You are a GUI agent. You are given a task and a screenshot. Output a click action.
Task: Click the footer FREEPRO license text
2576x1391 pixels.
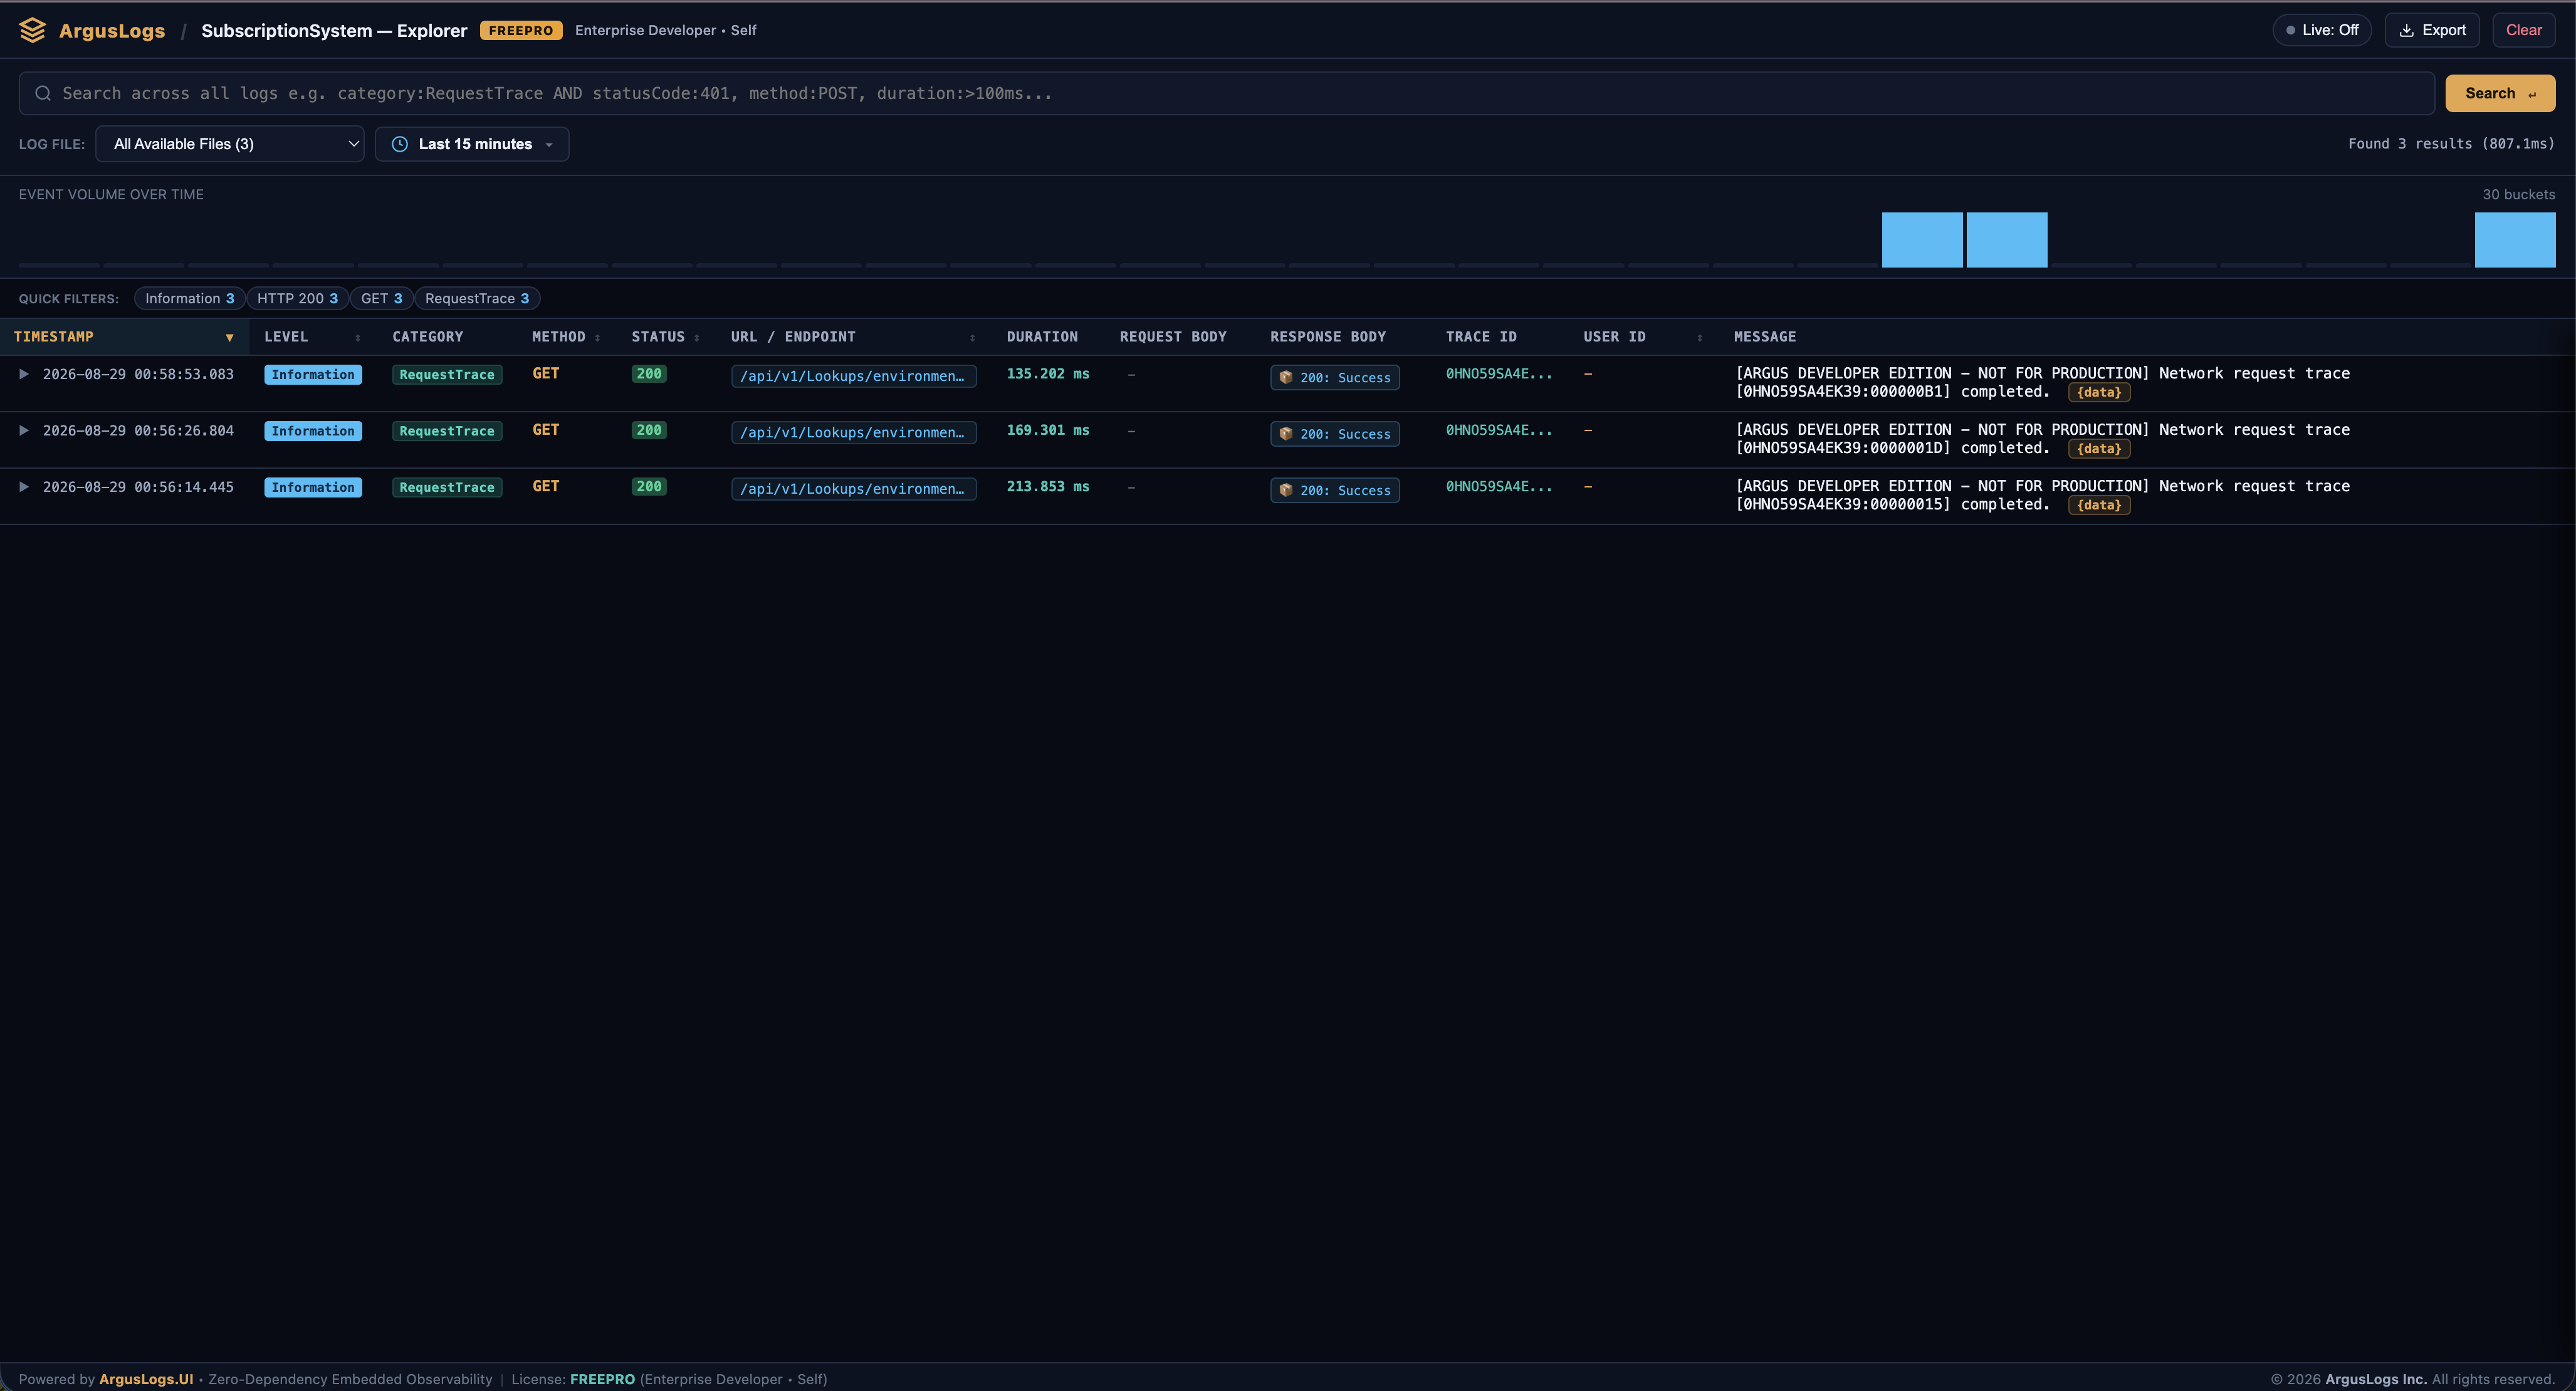point(602,1379)
